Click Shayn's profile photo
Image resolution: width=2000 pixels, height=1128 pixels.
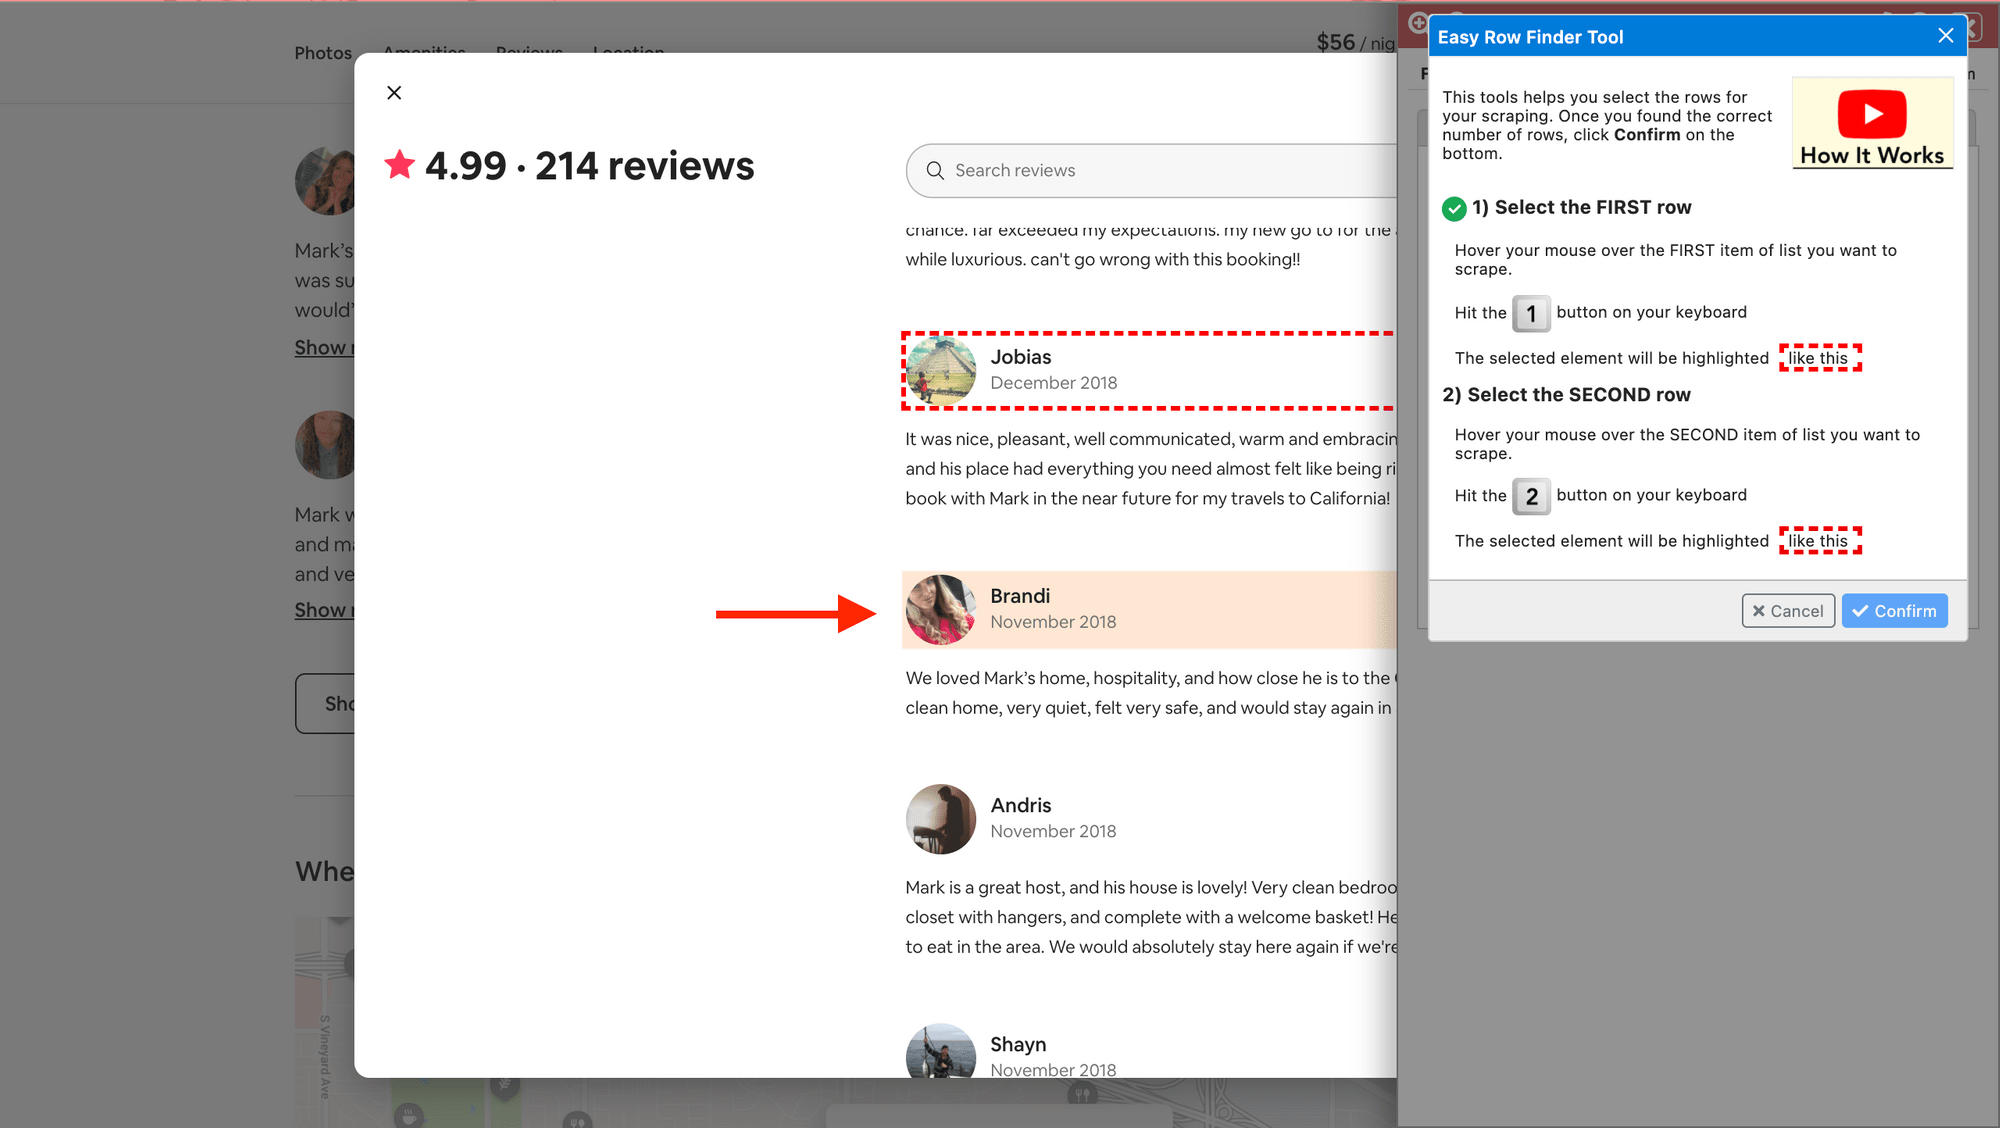tap(940, 1050)
